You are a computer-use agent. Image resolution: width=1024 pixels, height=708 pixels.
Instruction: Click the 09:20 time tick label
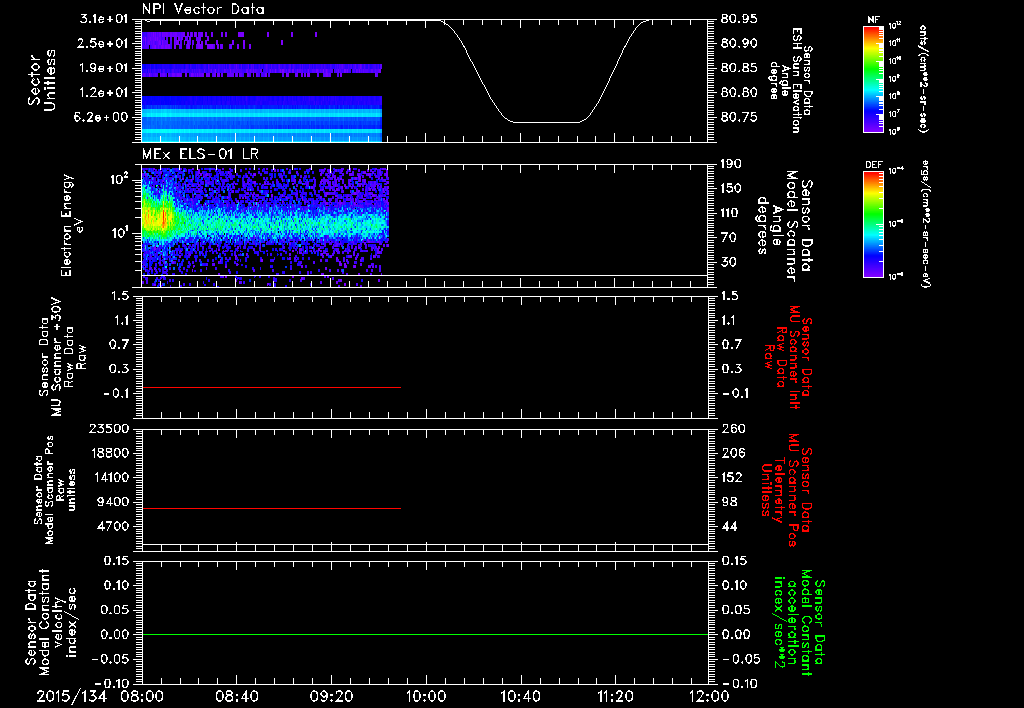pyautogui.click(x=331, y=696)
